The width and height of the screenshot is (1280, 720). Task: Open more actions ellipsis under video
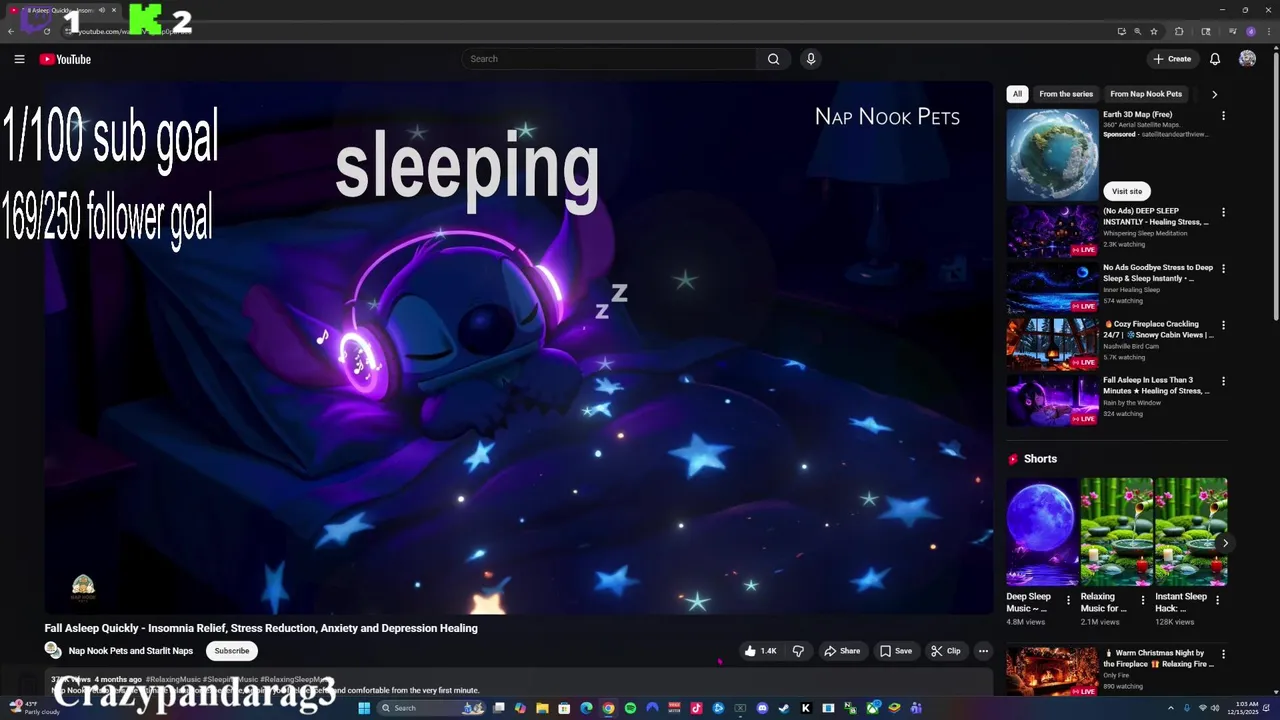(983, 651)
